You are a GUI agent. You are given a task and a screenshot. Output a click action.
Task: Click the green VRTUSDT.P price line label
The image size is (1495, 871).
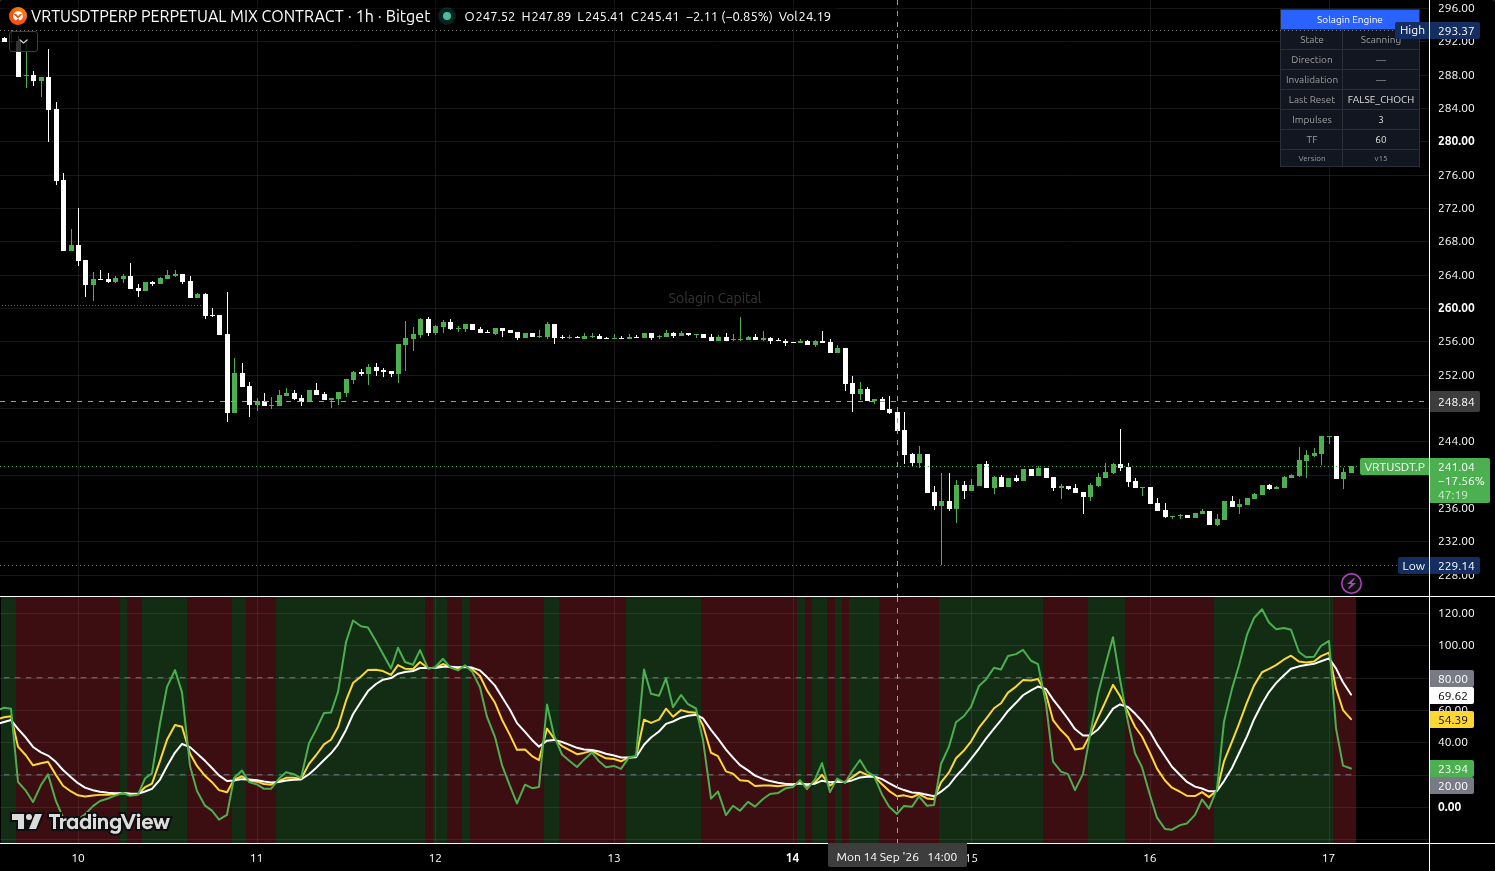(1394, 467)
